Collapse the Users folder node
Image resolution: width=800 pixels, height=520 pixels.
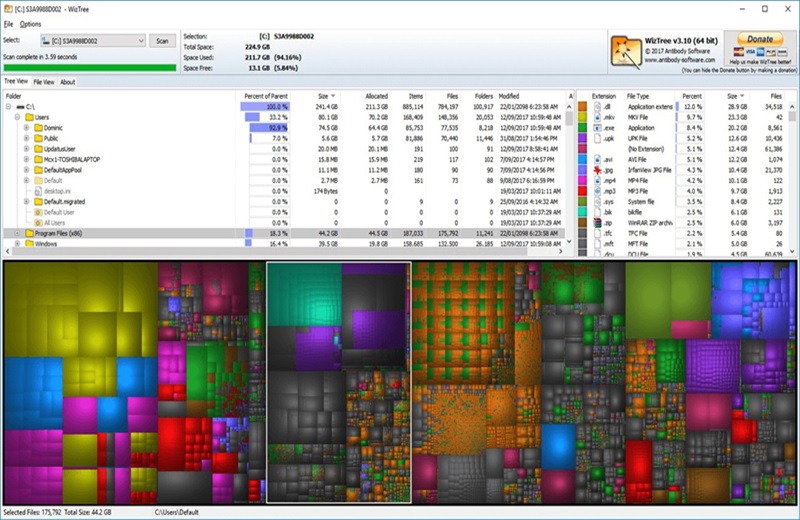[x=17, y=117]
